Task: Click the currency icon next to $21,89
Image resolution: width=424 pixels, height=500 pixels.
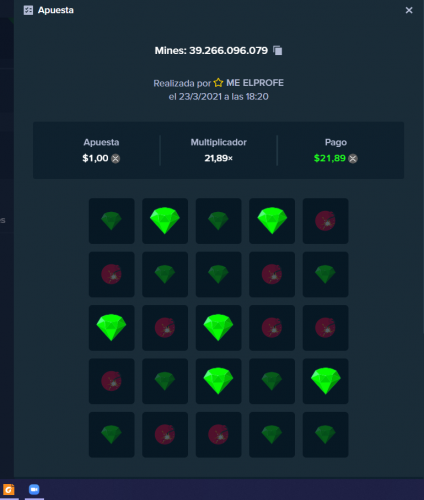Action: [x=353, y=159]
